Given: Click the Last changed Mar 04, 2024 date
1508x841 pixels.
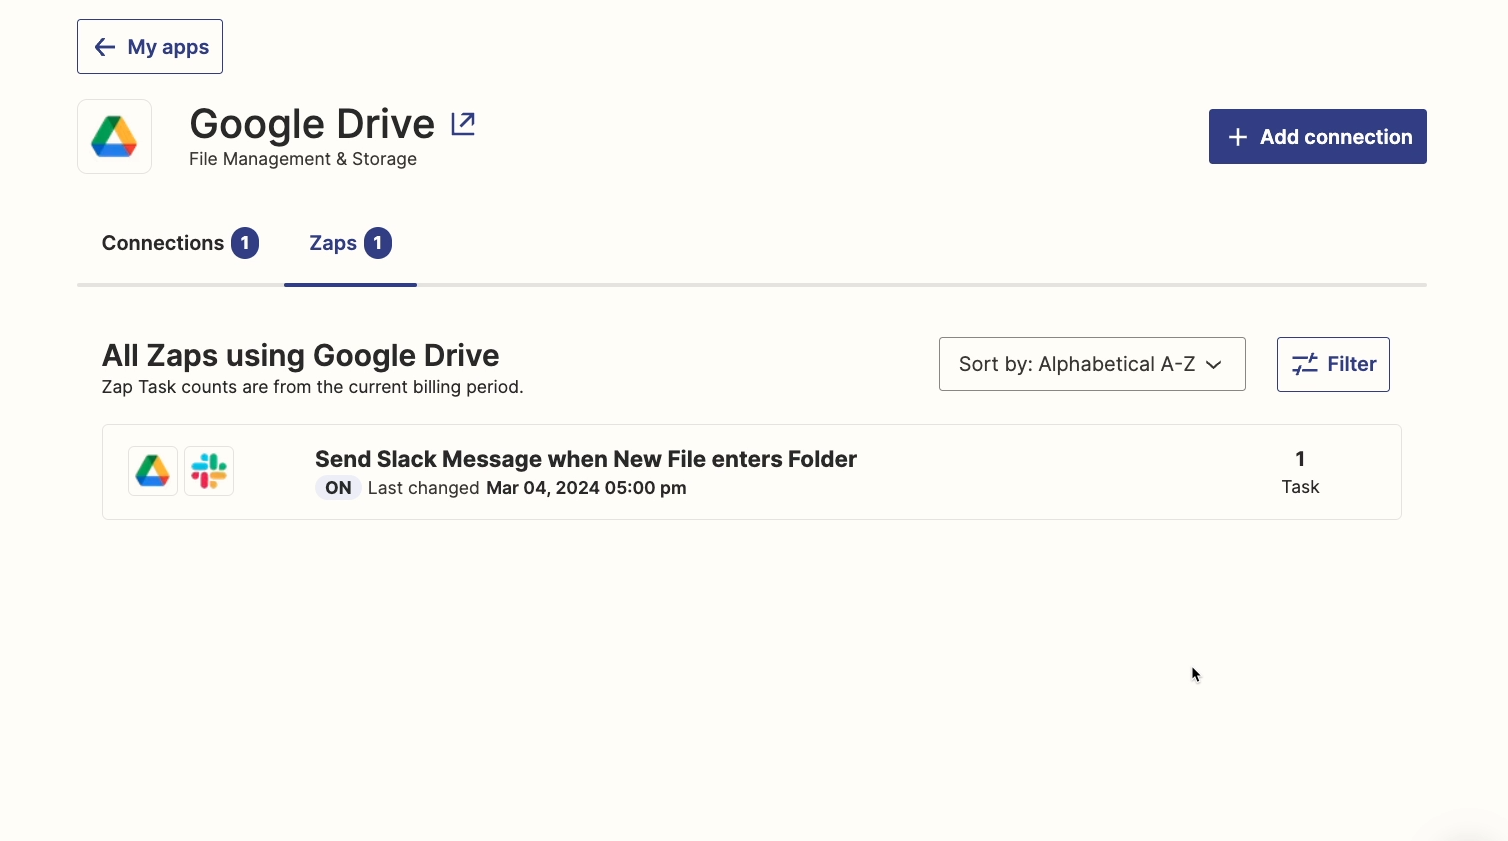Looking at the screenshot, I should [527, 488].
